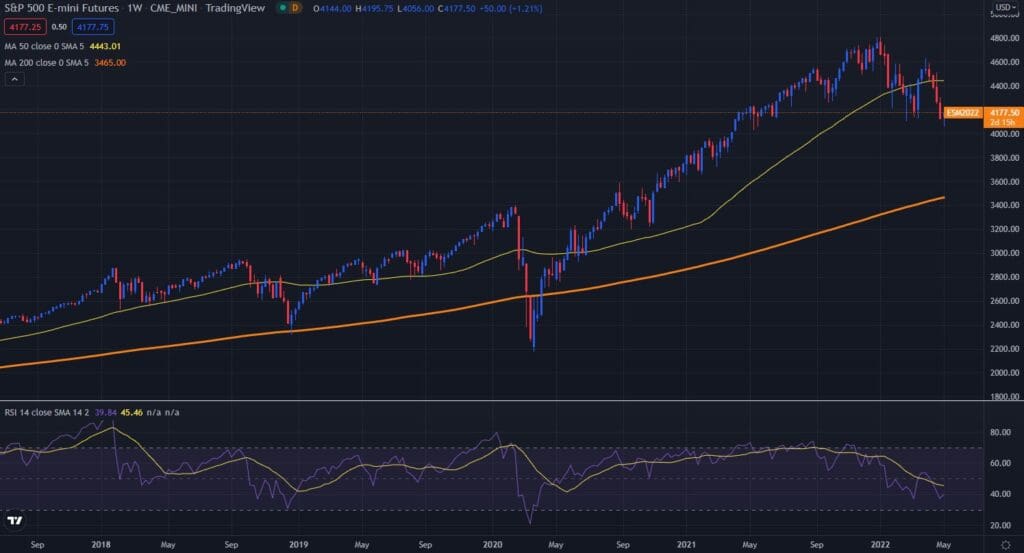Click the 2020 label on time axis
The height and width of the screenshot is (553, 1024).
pyautogui.click(x=490, y=546)
